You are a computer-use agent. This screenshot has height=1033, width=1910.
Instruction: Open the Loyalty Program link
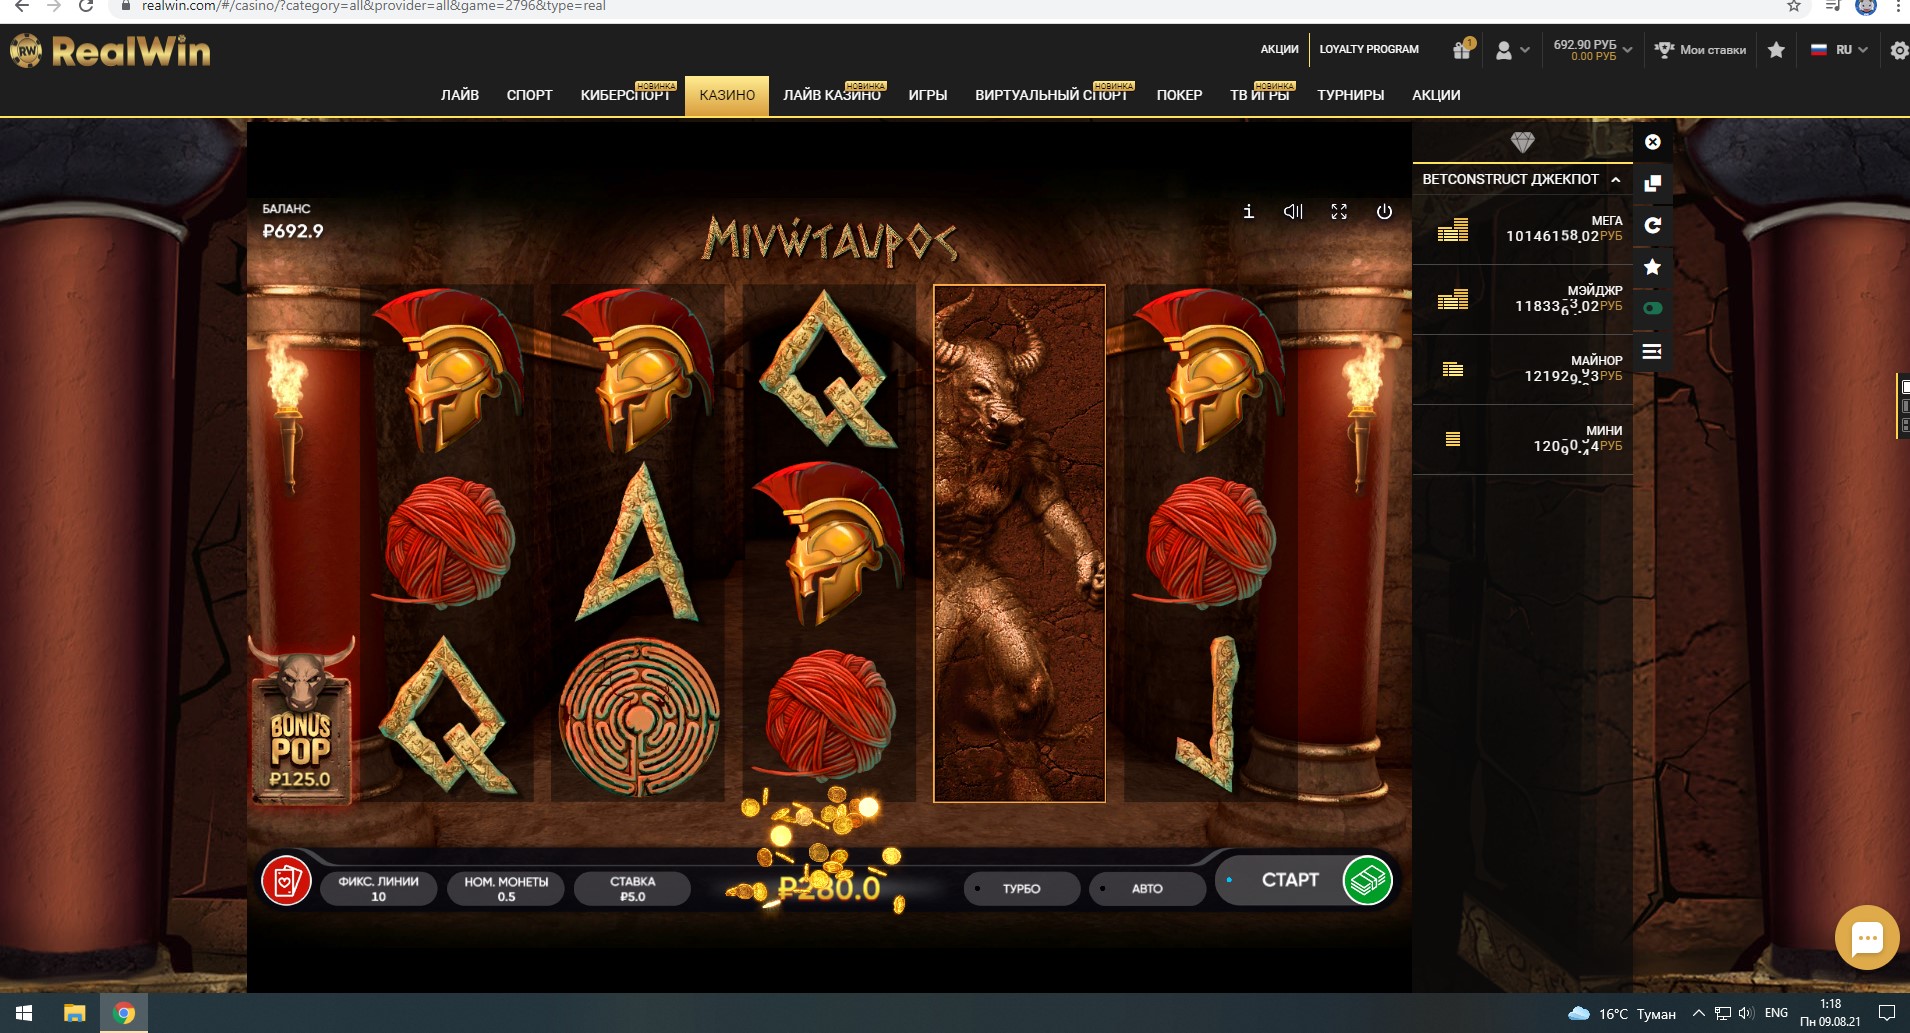pos(1369,49)
